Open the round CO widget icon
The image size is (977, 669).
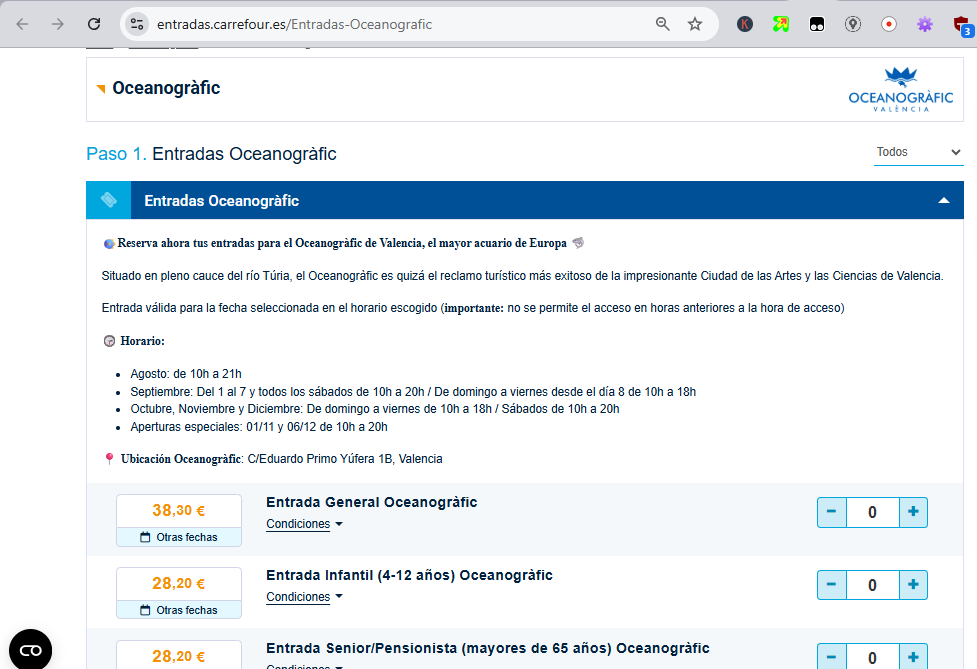click(30, 649)
